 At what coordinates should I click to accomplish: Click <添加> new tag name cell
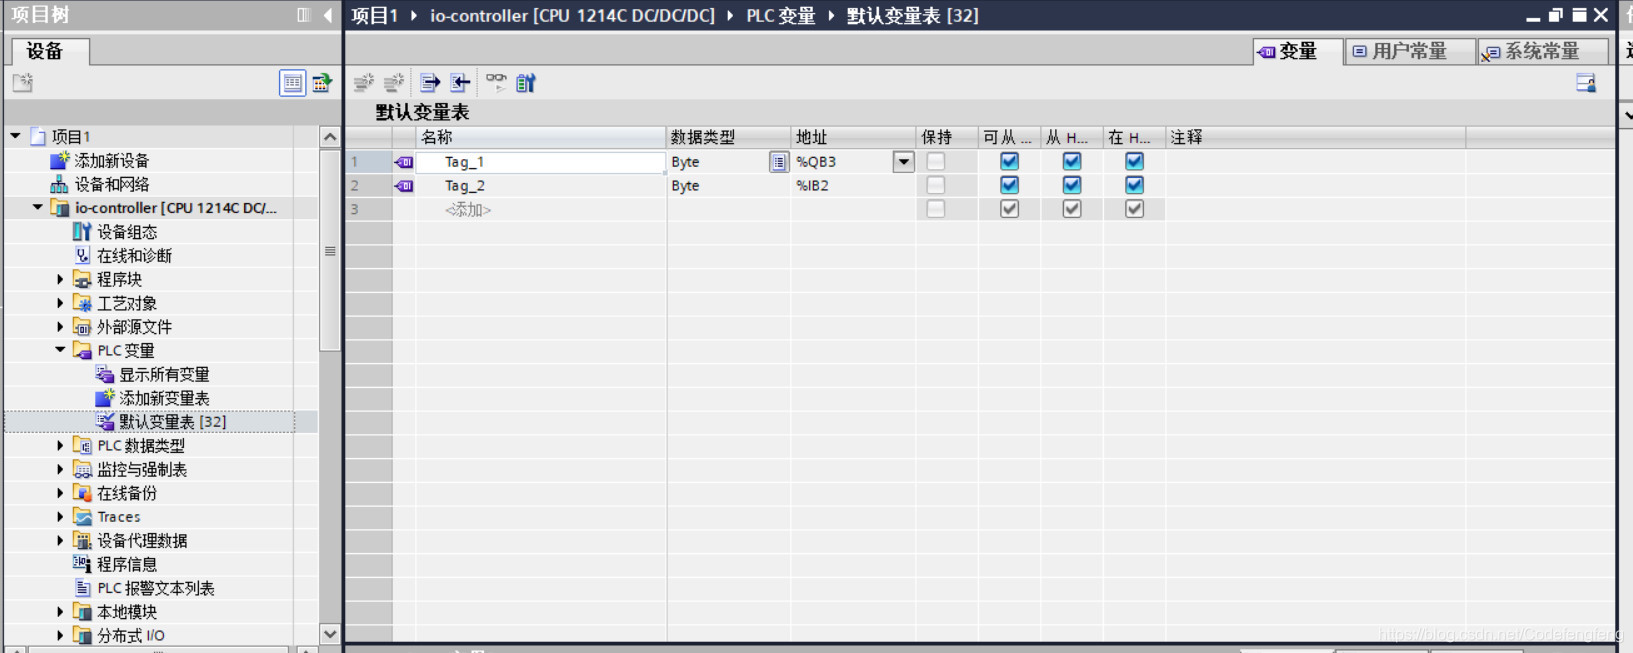click(541, 209)
